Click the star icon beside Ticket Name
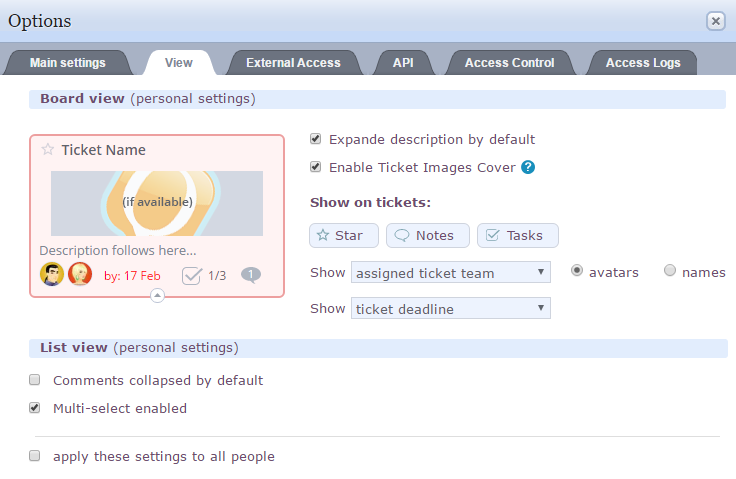This screenshot has height=479, width=736. click(x=47, y=150)
